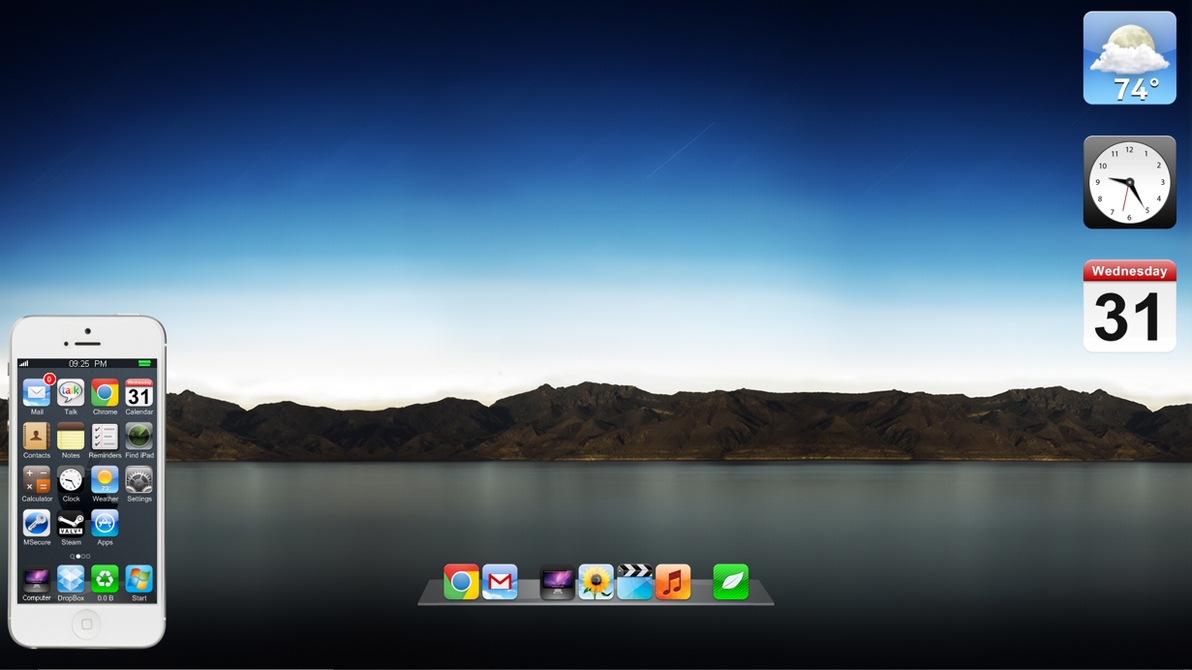Launch Steam from the phone launcher
The height and width of the screenshot is (670, 1192).
click(70, 523)
